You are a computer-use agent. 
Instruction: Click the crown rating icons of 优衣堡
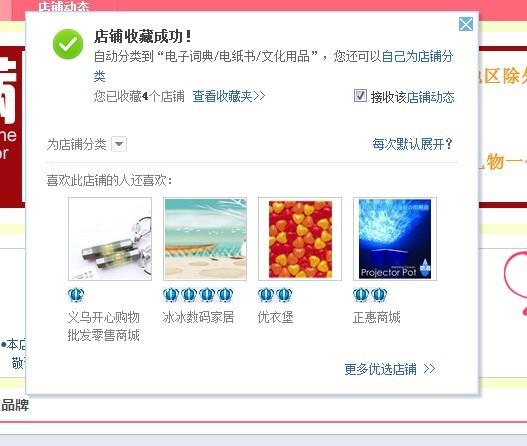[275, 295]
